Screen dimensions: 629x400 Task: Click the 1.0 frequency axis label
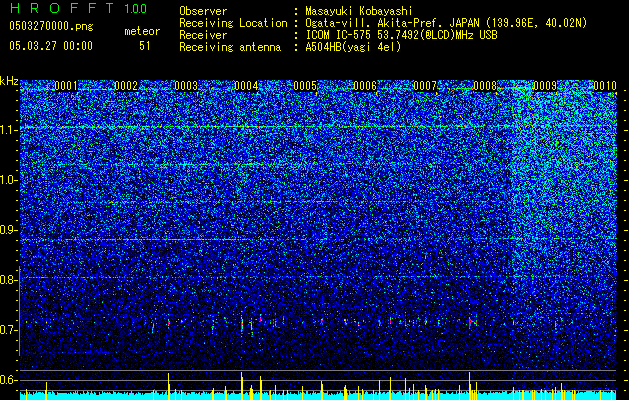click(8, 180)
